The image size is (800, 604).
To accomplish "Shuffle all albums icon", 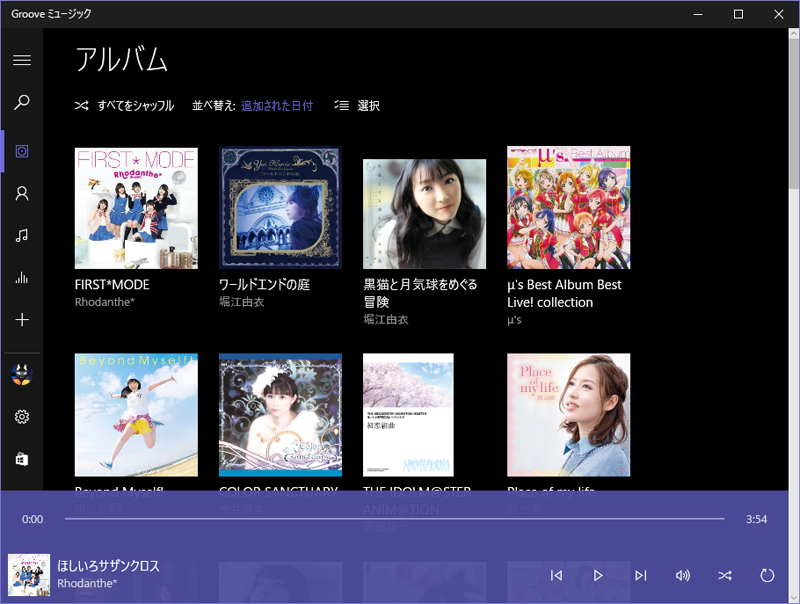I will pos(82,106).
